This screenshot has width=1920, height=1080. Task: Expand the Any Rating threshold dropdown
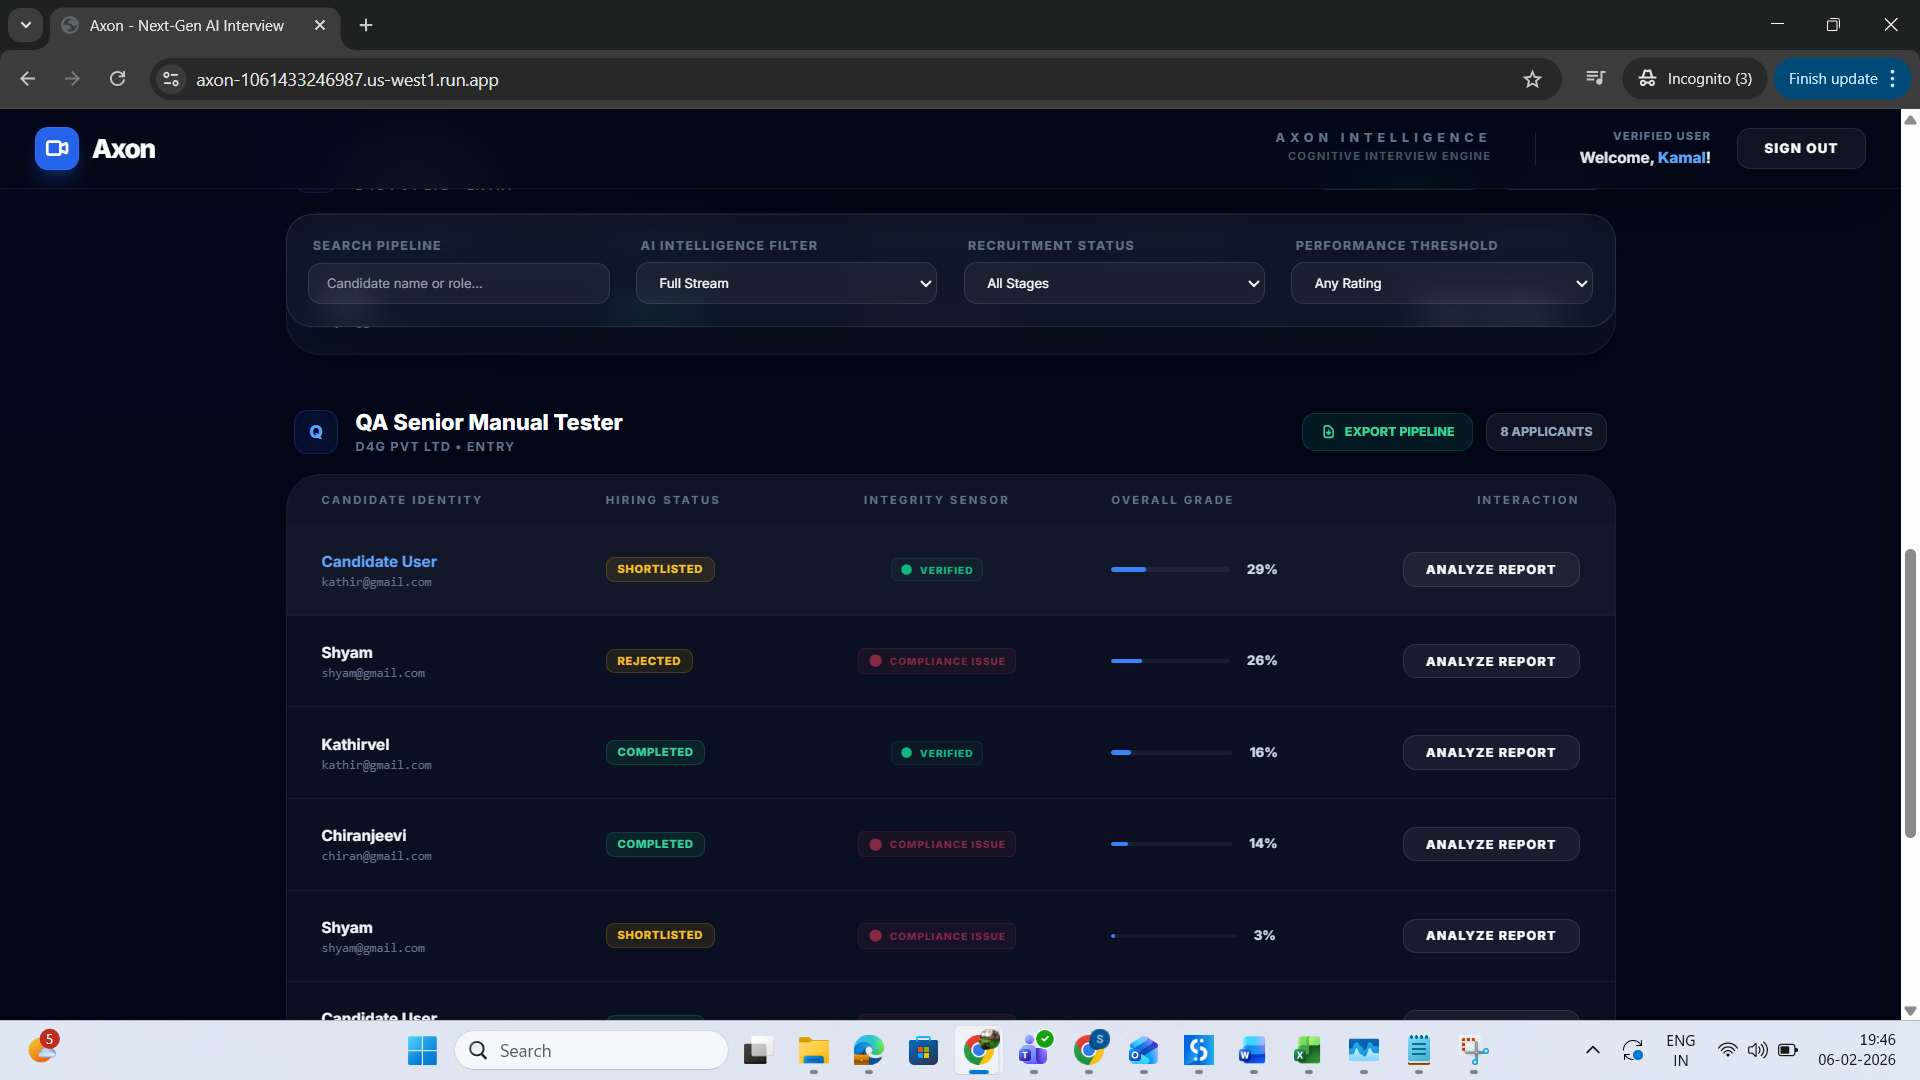click(1441, 284)
